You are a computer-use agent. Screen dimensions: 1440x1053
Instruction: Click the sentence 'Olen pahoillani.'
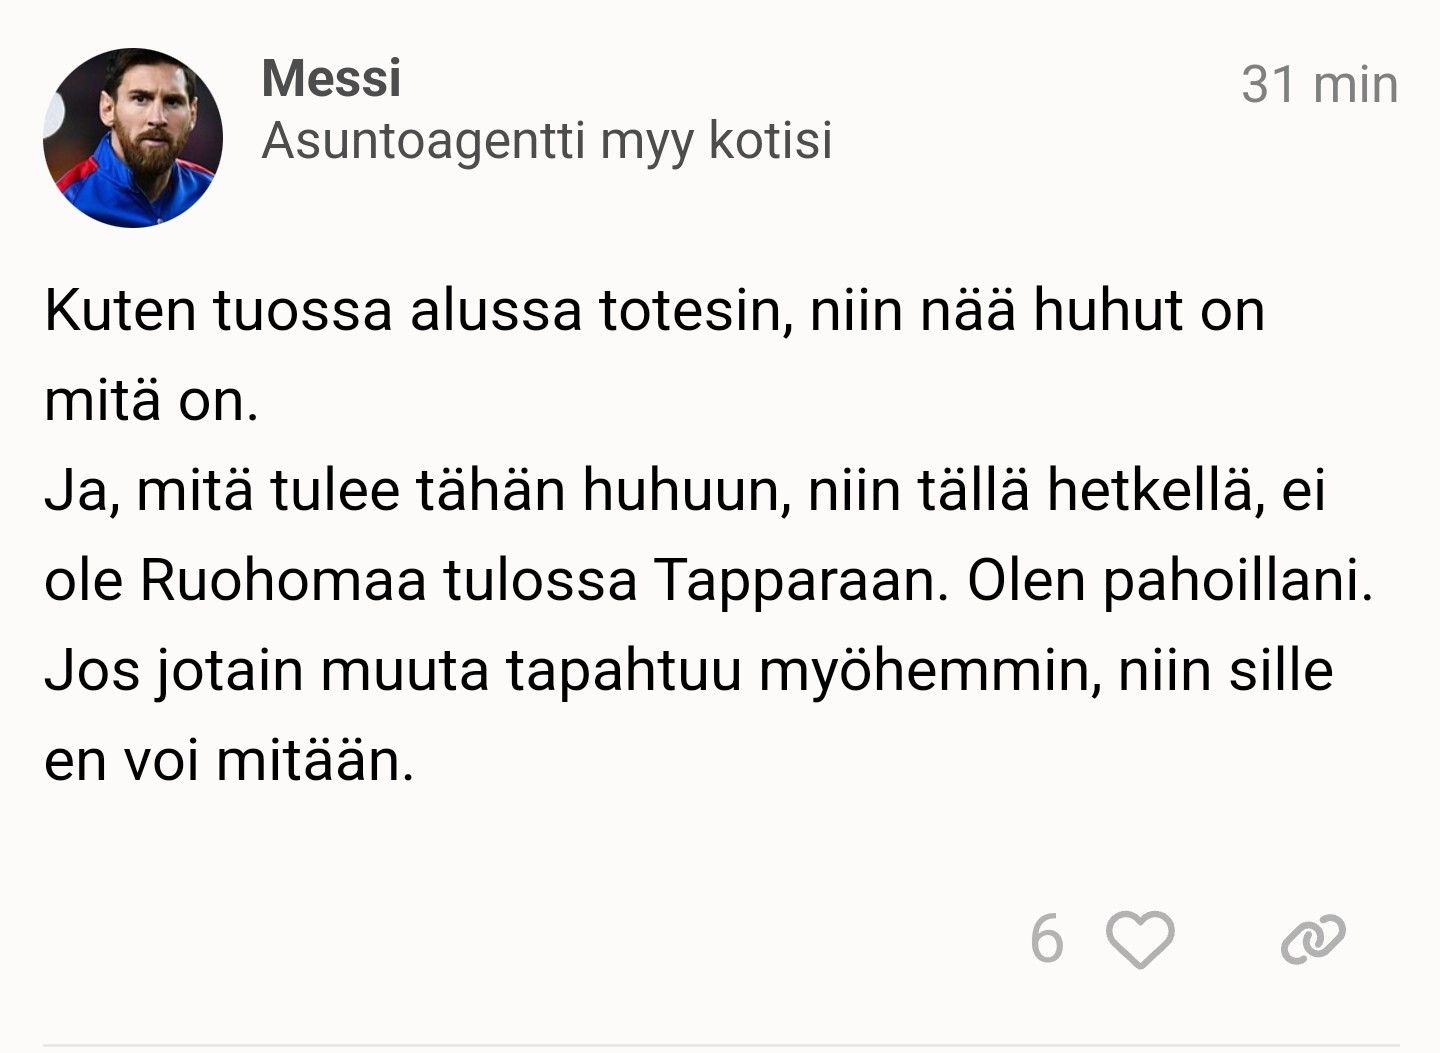click(1169, 580)
